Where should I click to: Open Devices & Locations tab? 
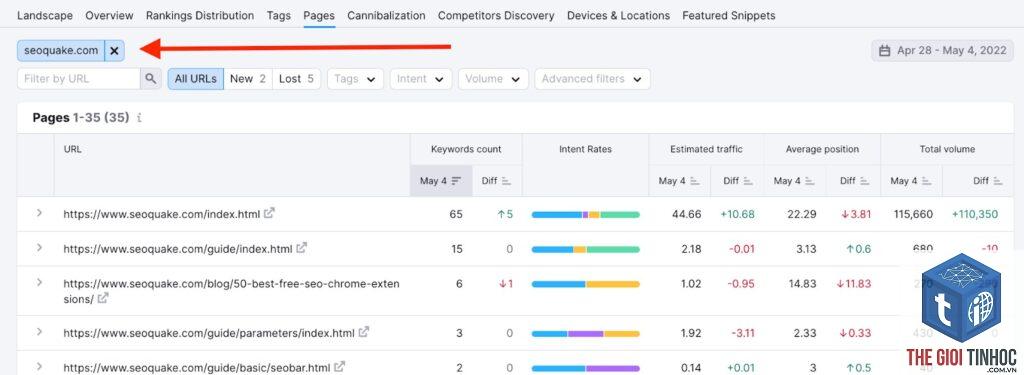tap(618, 15)
